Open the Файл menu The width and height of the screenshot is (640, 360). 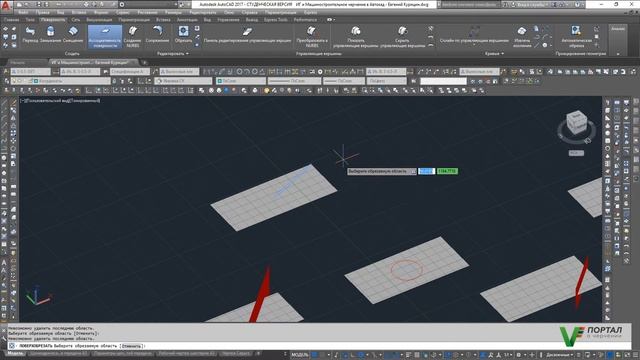23,13
